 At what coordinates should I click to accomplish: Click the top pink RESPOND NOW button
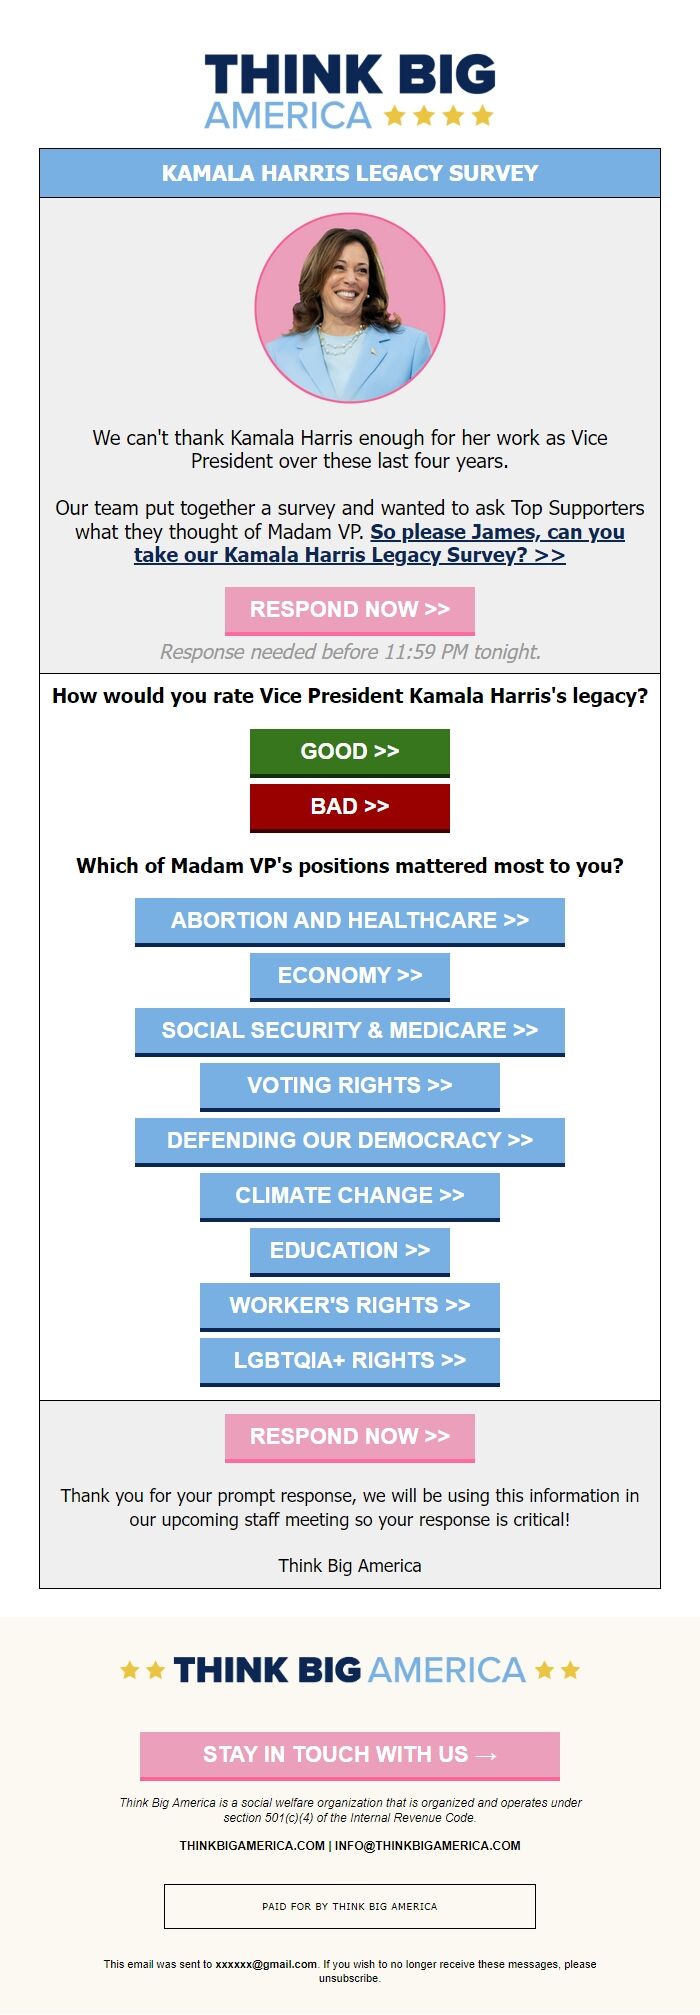click(350, 611)
